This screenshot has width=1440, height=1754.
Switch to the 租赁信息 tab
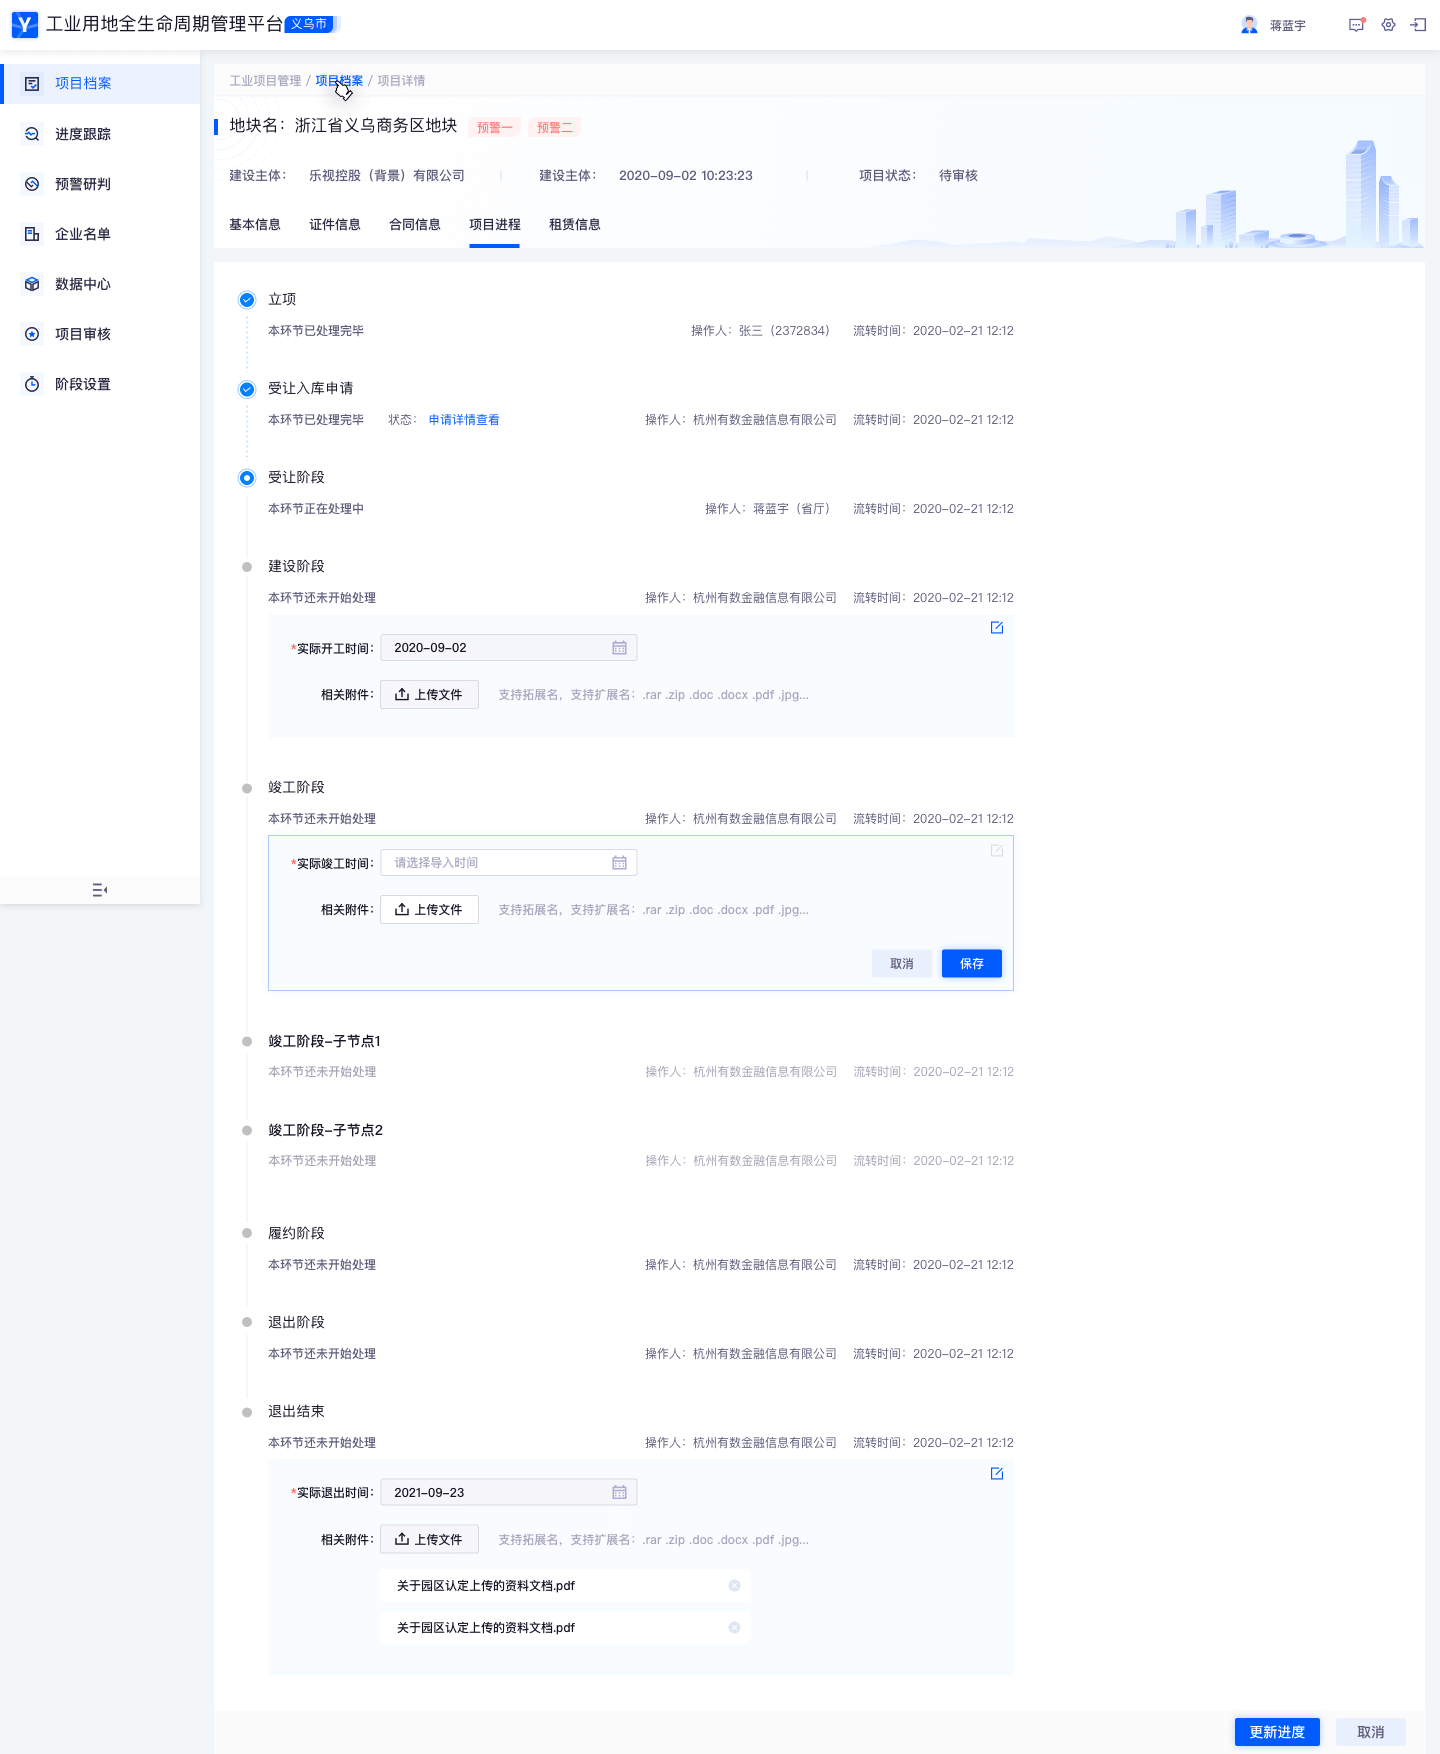pos(575,225)
